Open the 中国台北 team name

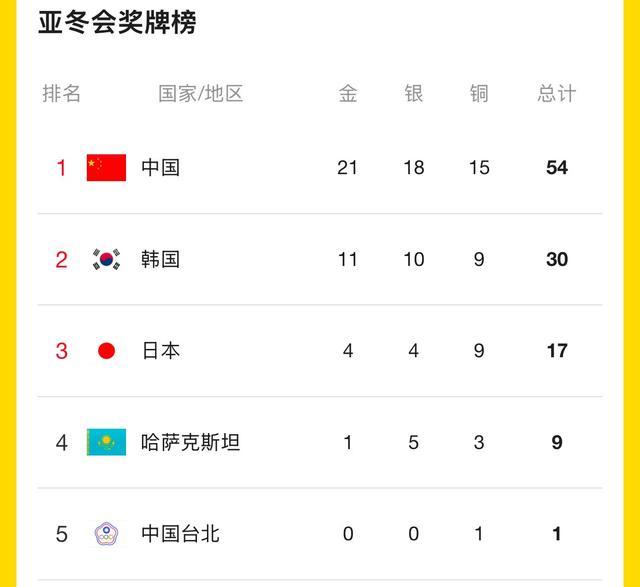[x=180, y=534]
